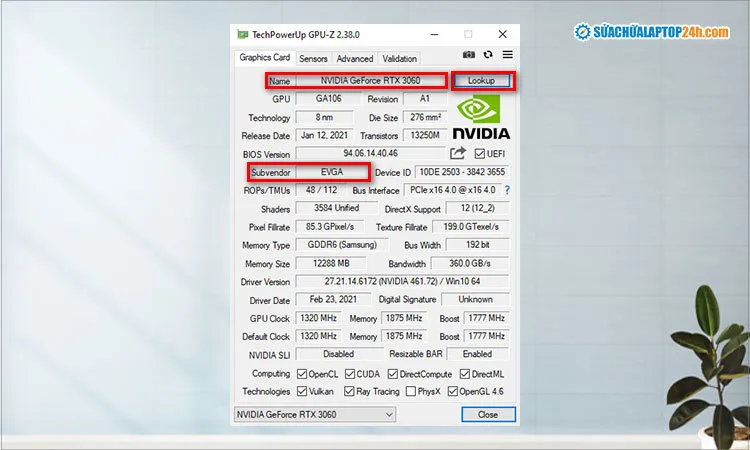Toggle the OpenCL checkbox
Viewport: 750px width, 450px height.
click(x=301, y=373)
